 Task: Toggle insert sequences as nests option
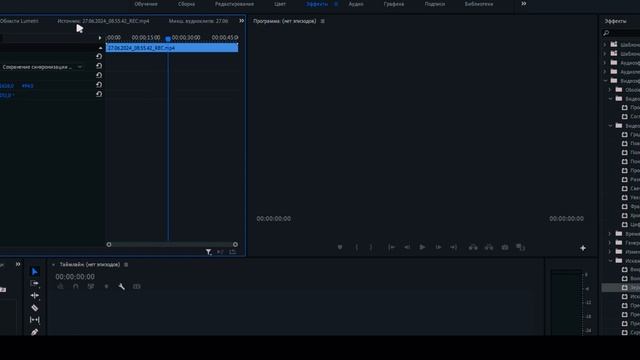click(60, 287)
